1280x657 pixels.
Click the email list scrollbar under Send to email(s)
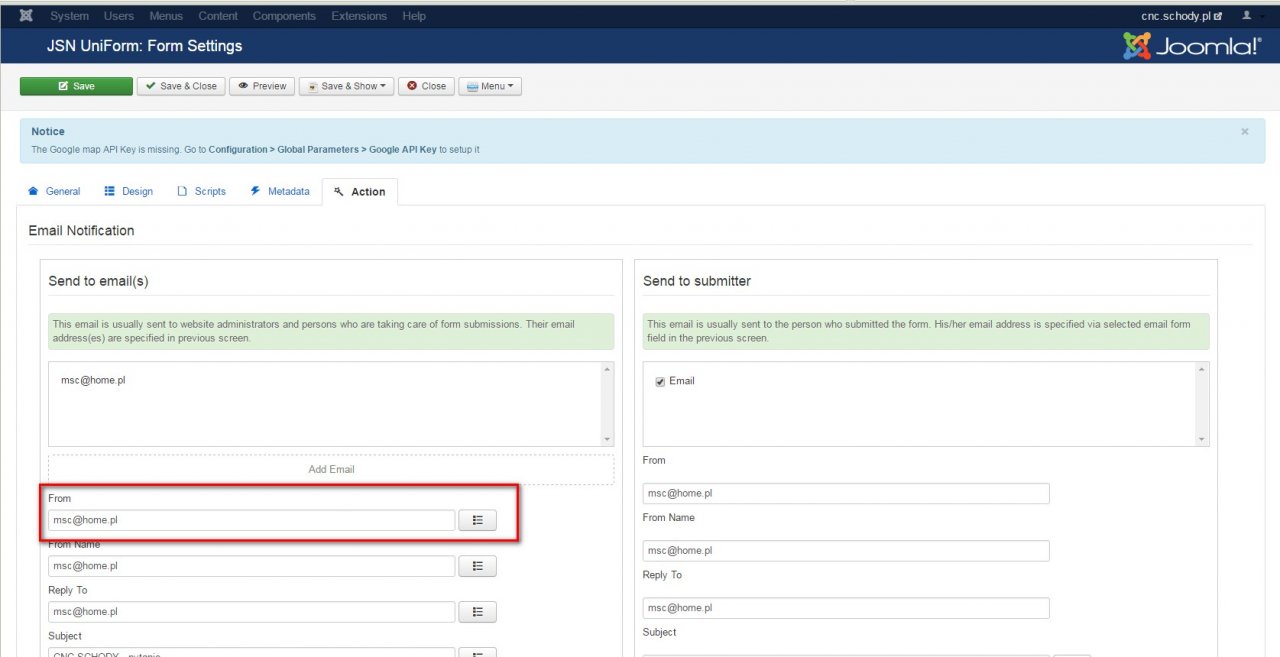(607, 404)
